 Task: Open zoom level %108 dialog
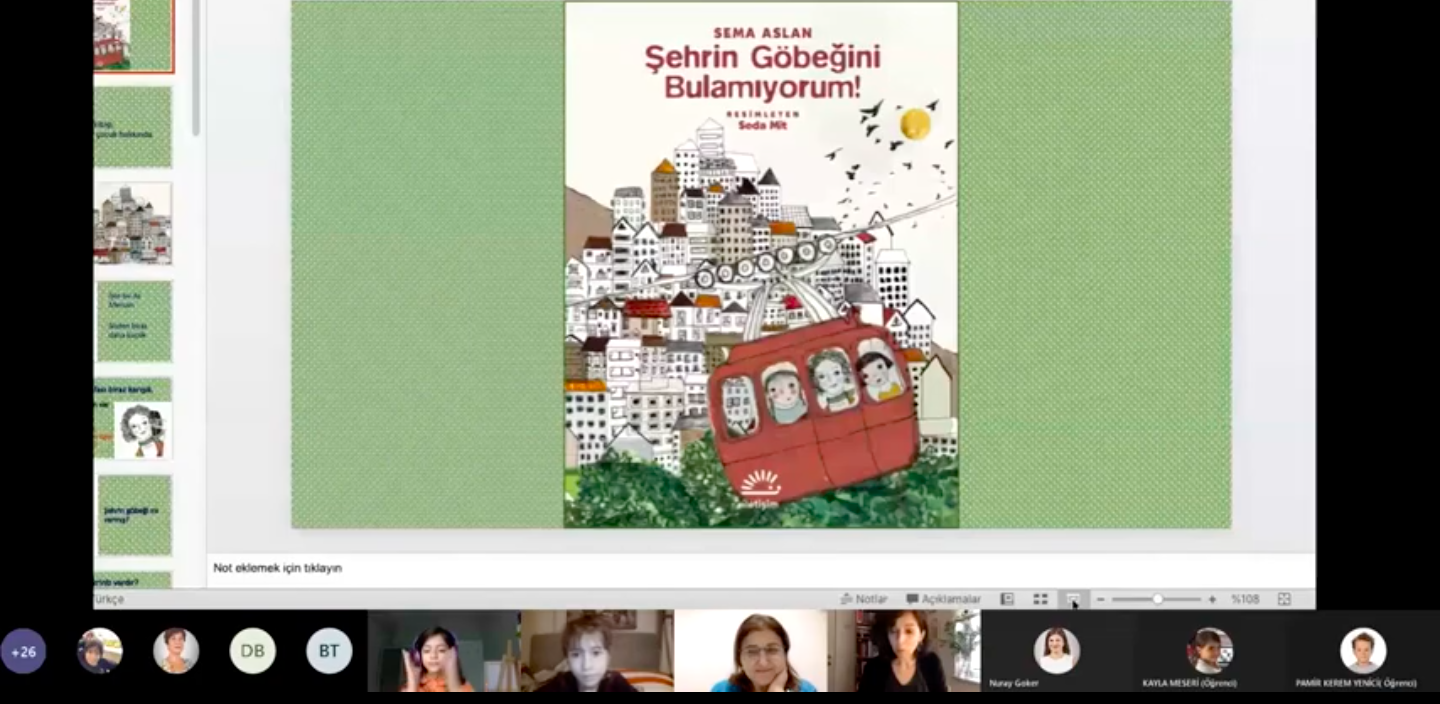click(x=1245, y=599)
